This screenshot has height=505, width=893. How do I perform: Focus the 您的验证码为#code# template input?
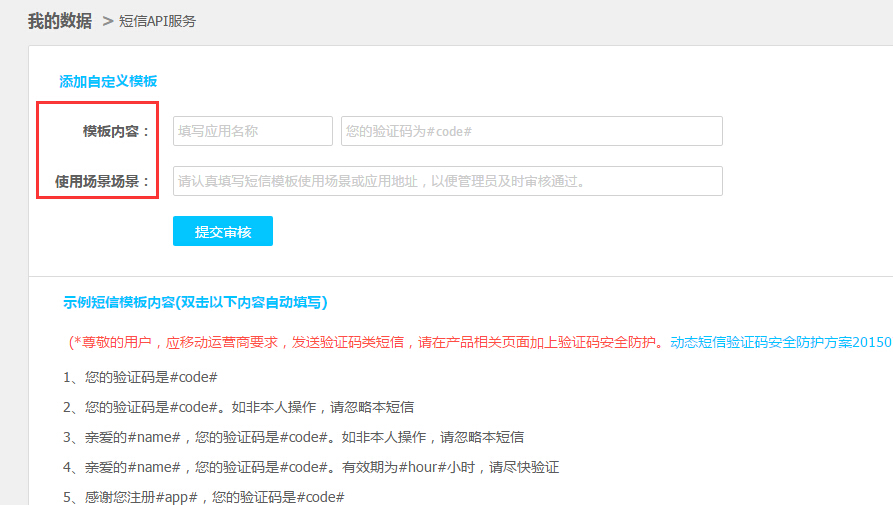[531, 131]
